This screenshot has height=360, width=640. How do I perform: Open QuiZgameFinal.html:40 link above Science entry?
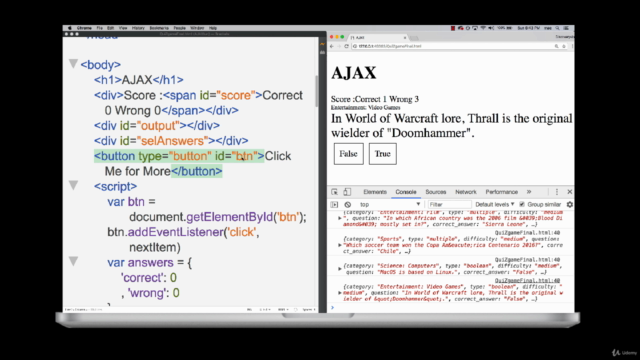point(527,260)
